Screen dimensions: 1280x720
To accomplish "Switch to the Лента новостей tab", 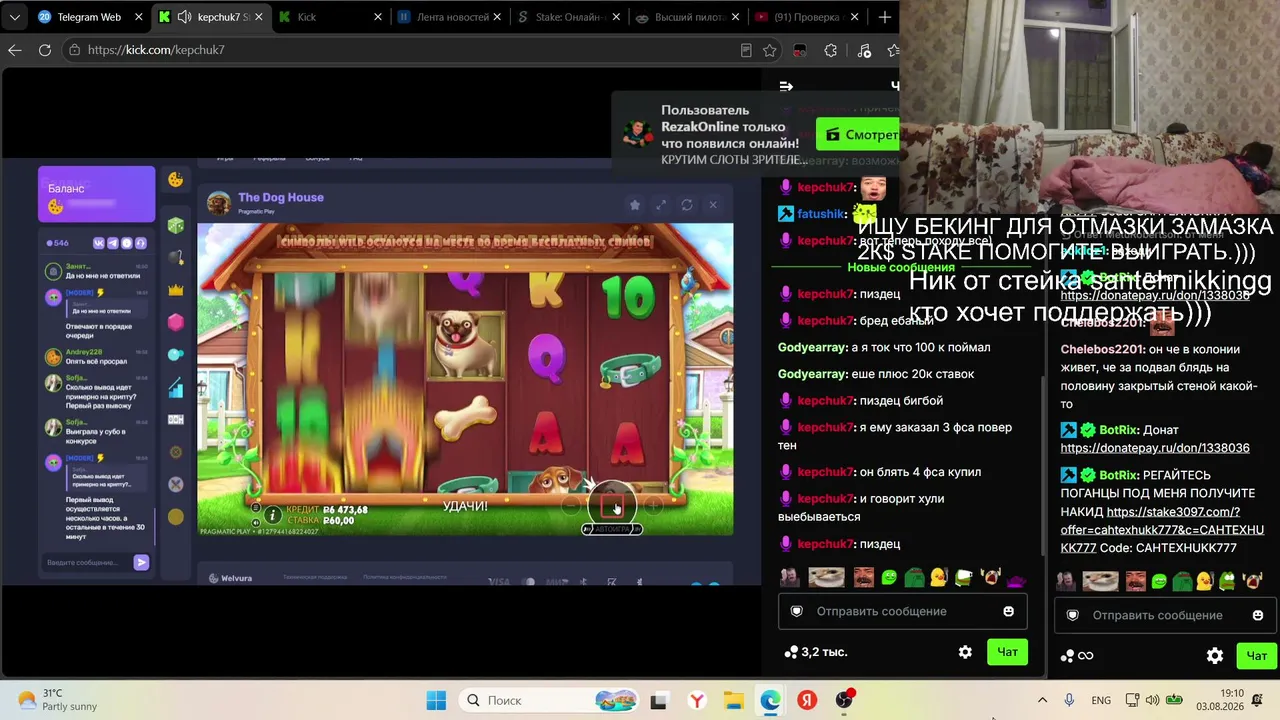I will point(450,17).
